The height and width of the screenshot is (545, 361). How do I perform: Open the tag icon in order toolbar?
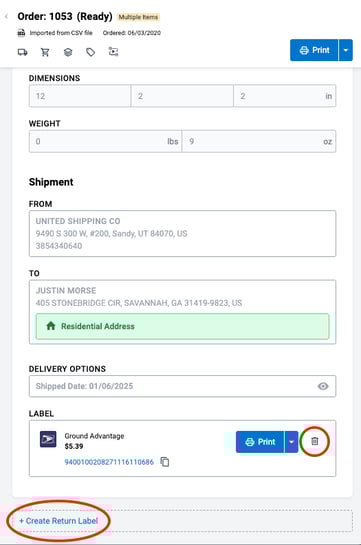tap(91, 52)
